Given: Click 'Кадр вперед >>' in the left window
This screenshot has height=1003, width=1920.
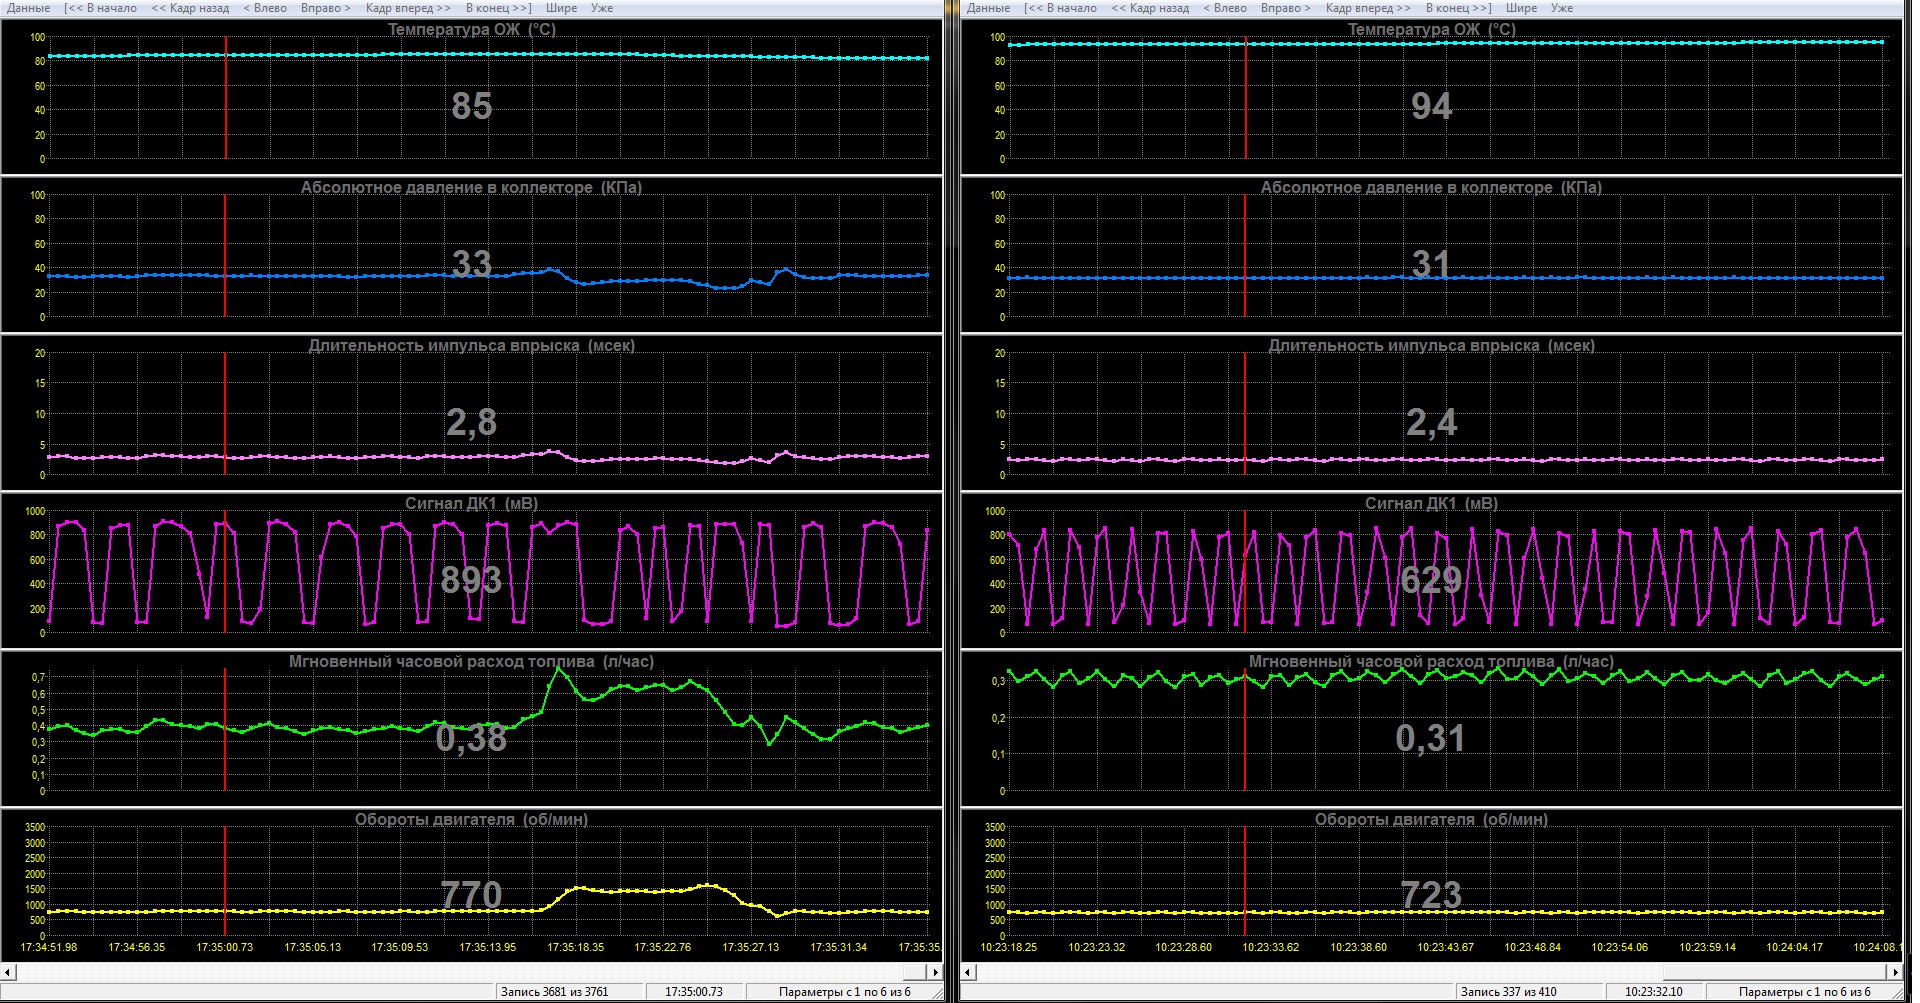Looking at the screenshot, I should 408,8.
